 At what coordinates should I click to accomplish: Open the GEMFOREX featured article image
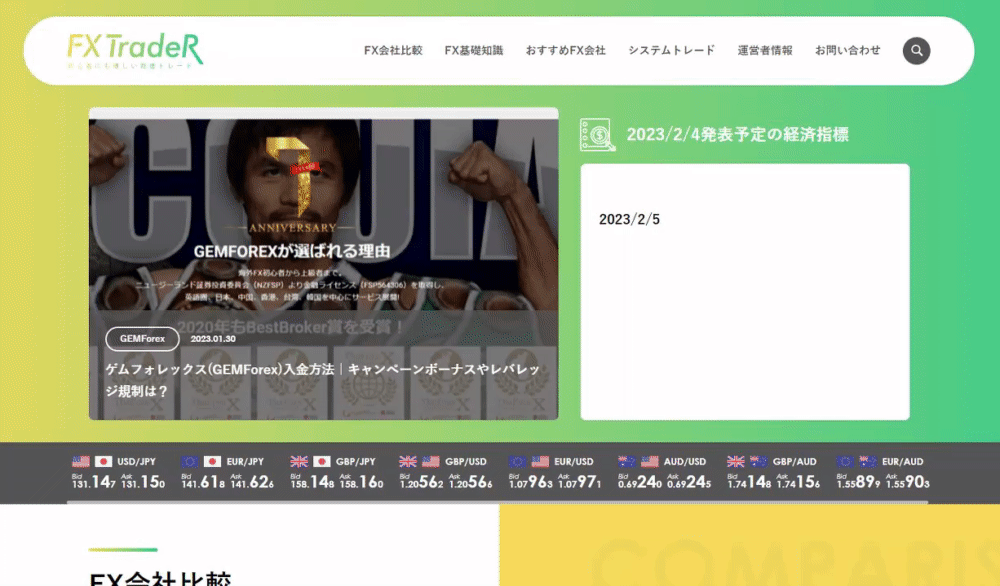323,263
